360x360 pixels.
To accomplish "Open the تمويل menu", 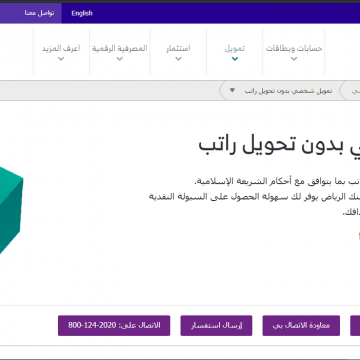I will pyautogui.click(x=235, y=48).
